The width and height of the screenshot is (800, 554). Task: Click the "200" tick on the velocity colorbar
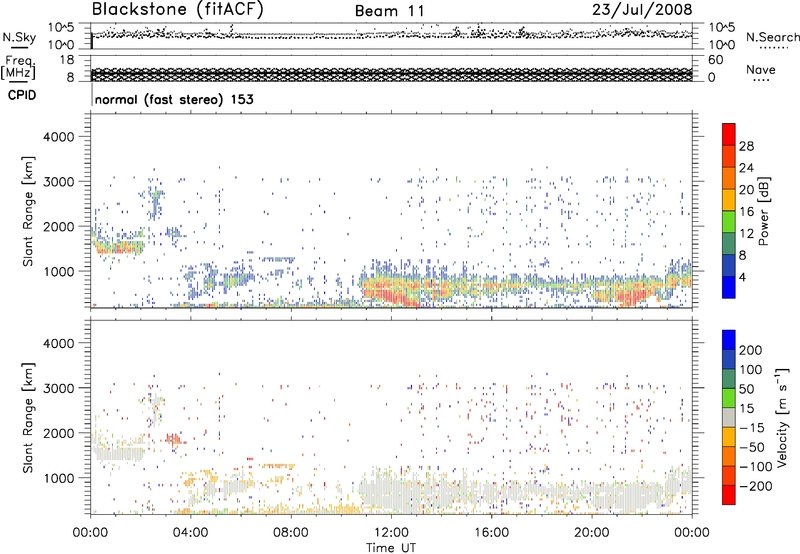[751, 350]
